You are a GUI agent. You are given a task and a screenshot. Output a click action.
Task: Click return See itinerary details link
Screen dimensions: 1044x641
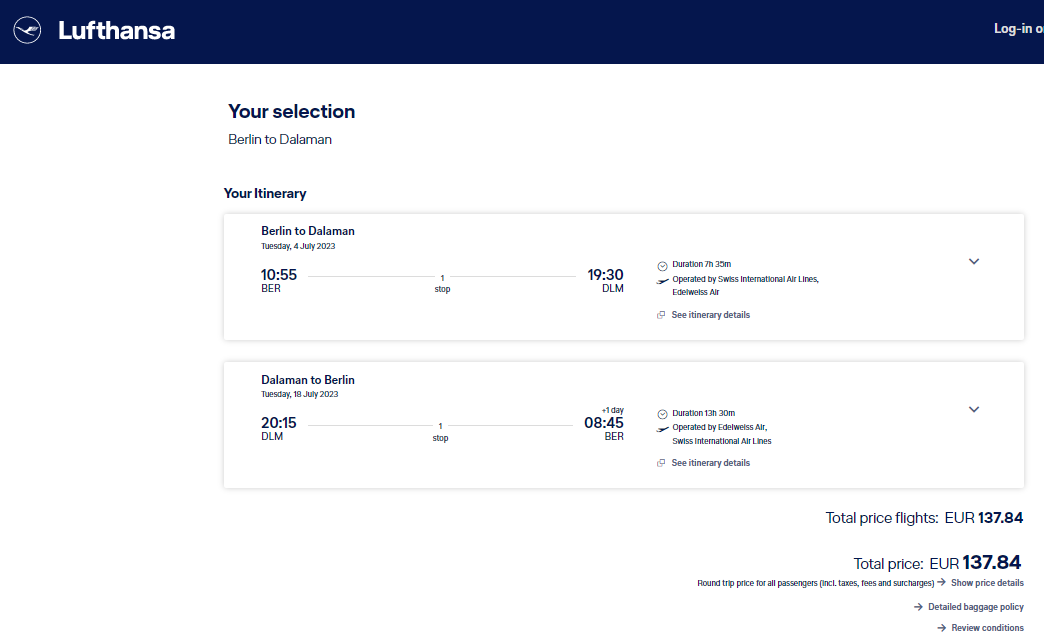point(710,463)
